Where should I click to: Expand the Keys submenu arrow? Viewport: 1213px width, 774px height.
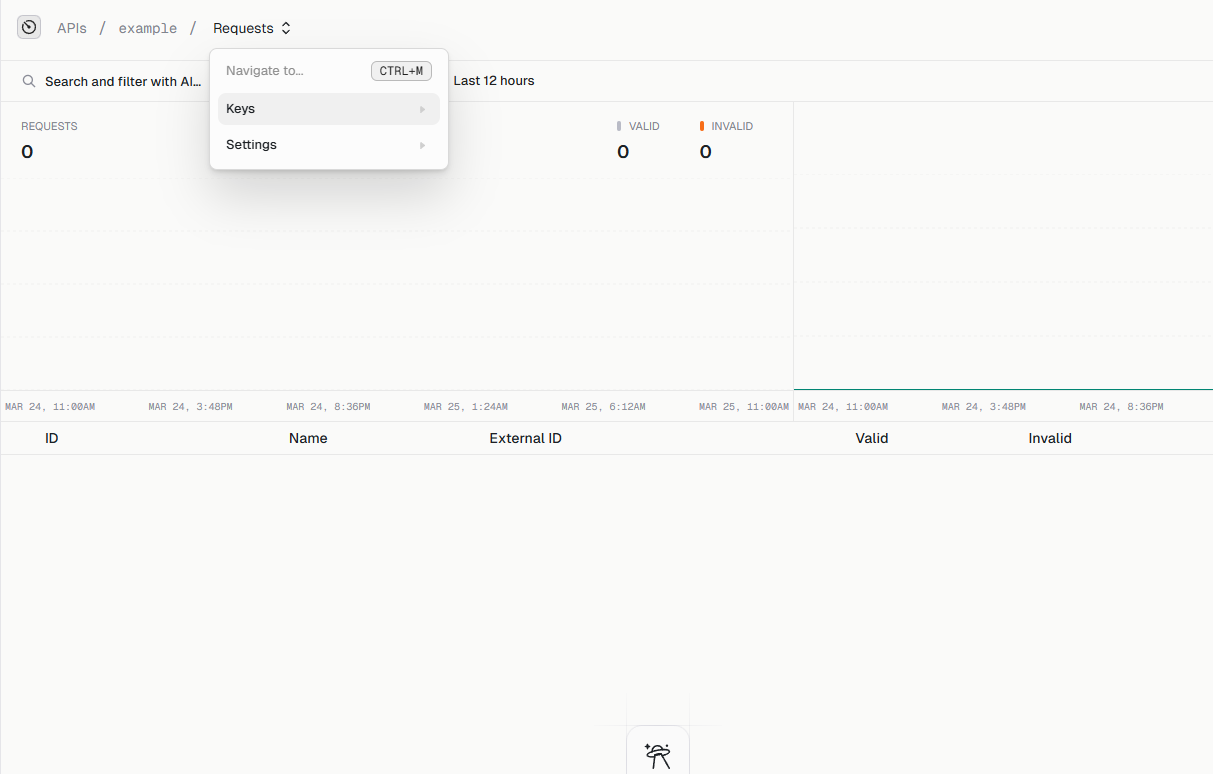422,108
